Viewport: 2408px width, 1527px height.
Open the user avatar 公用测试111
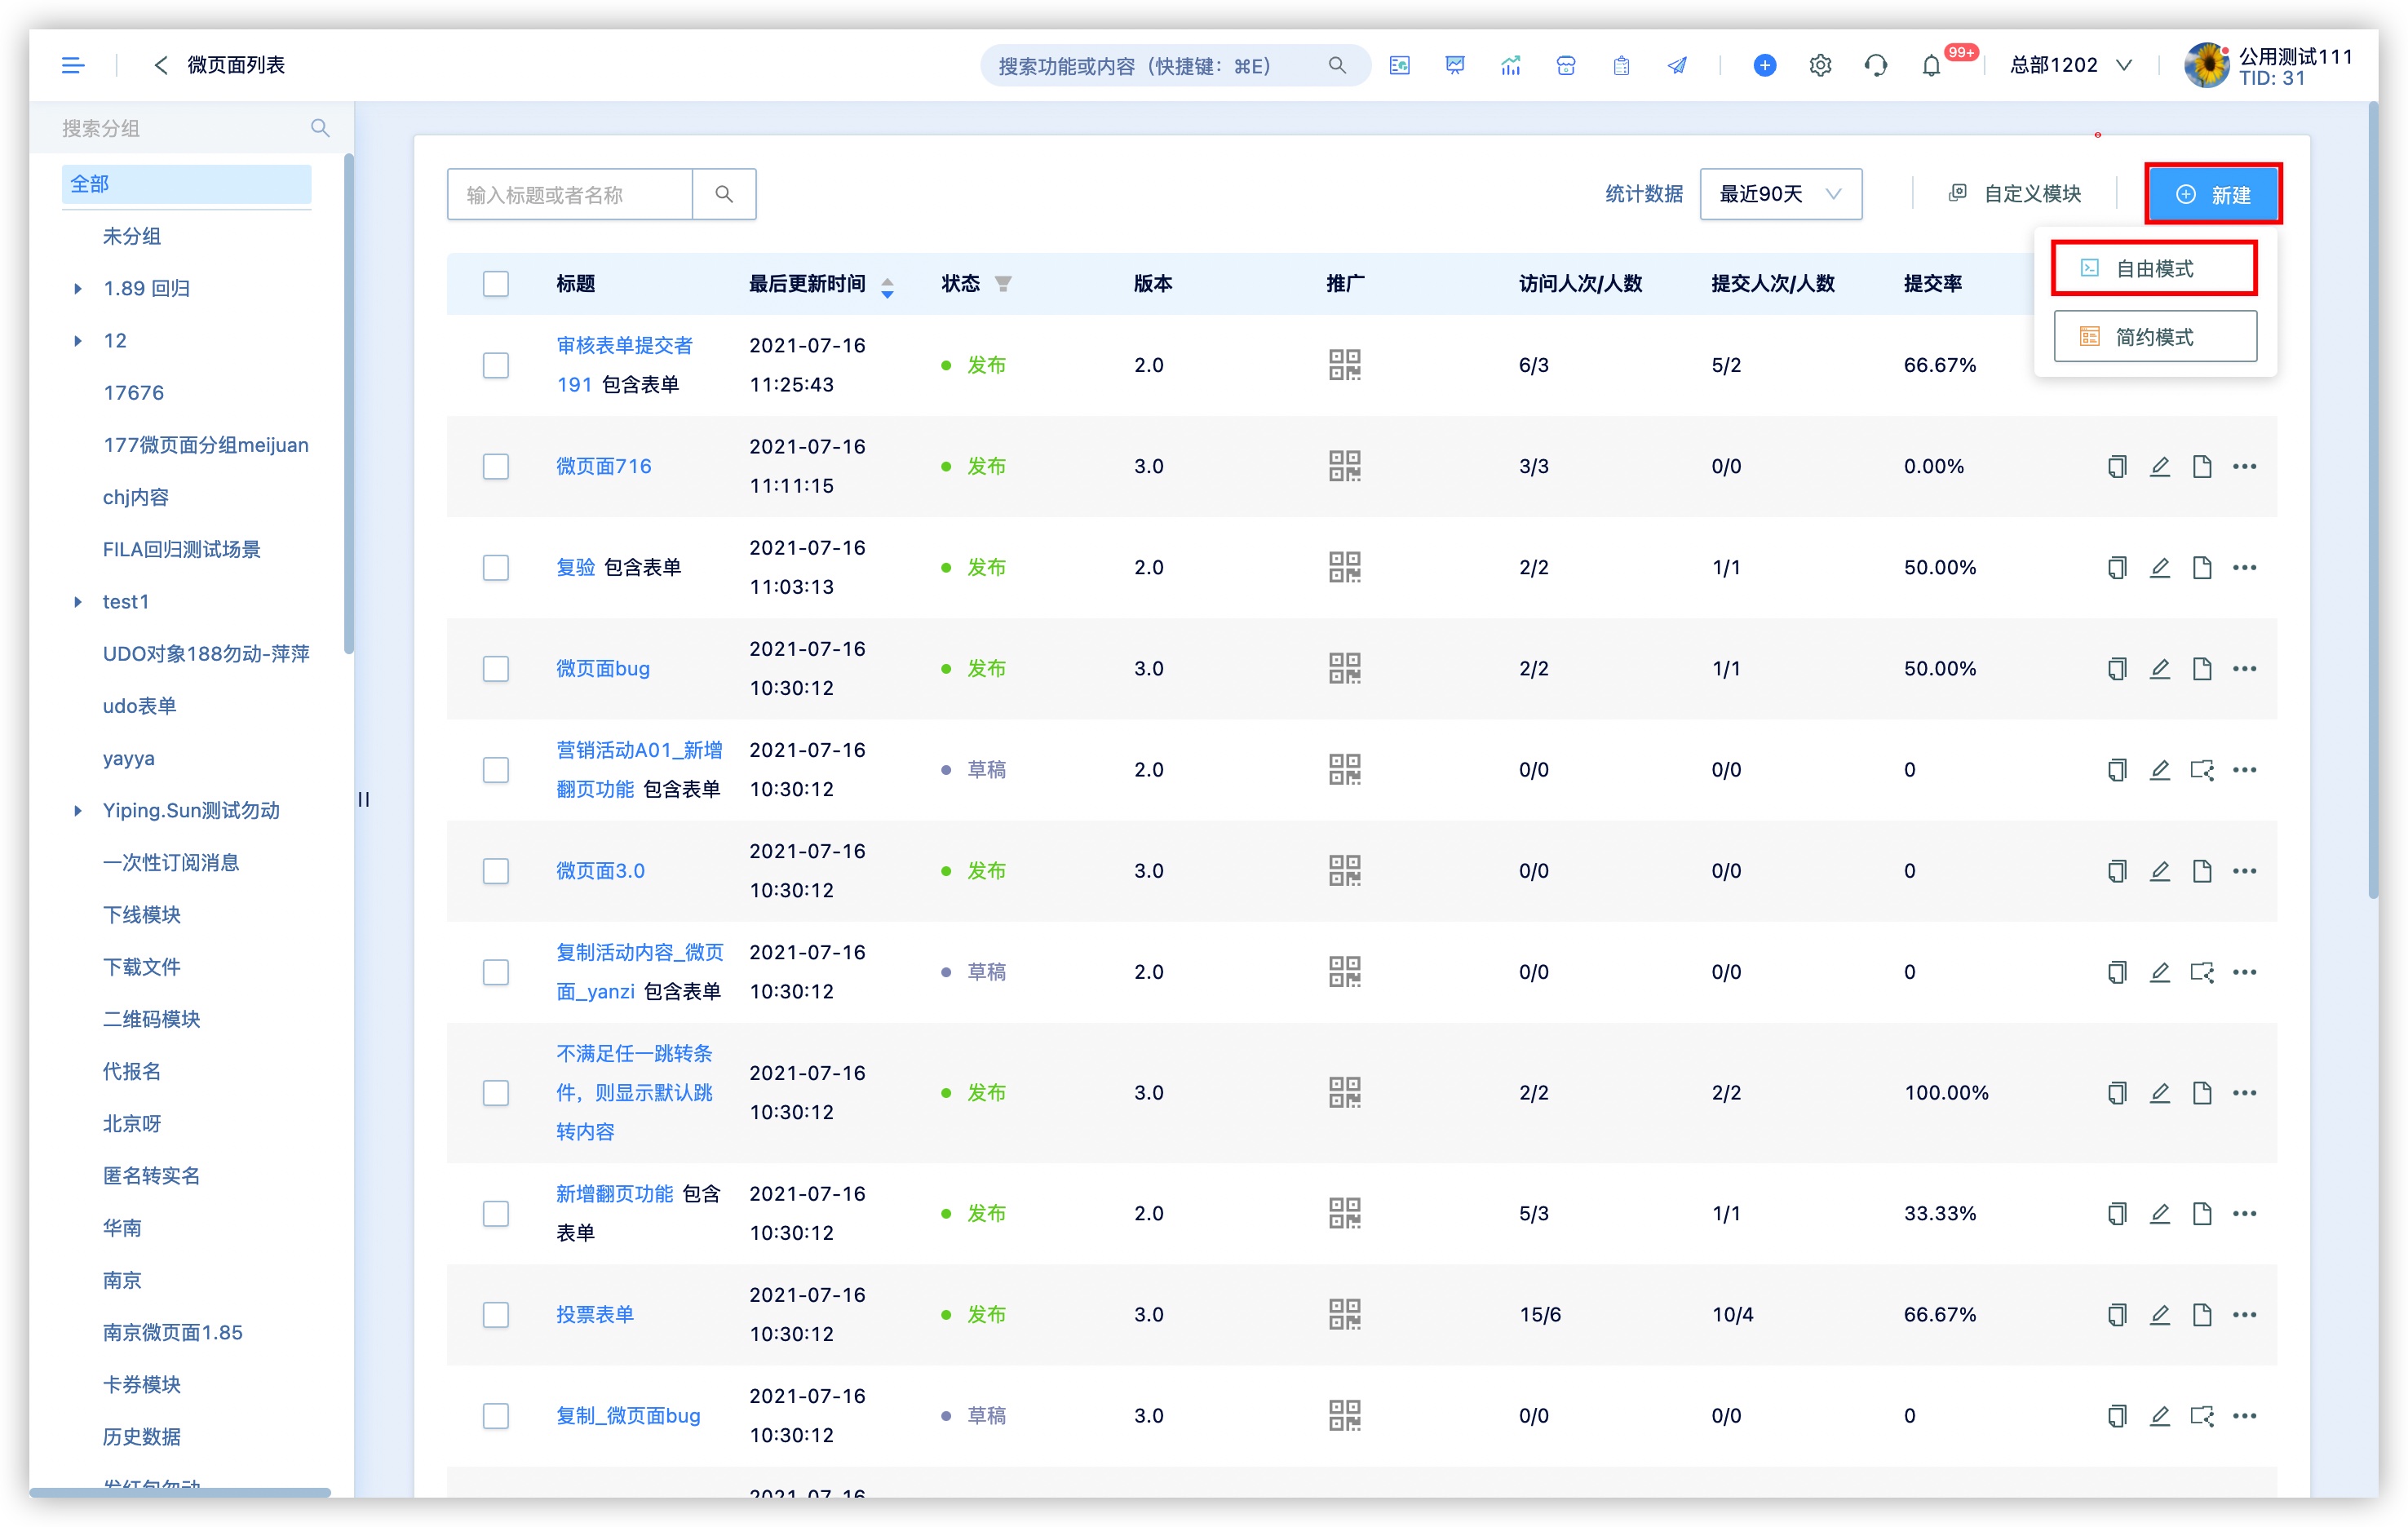tap(2206, 66)
